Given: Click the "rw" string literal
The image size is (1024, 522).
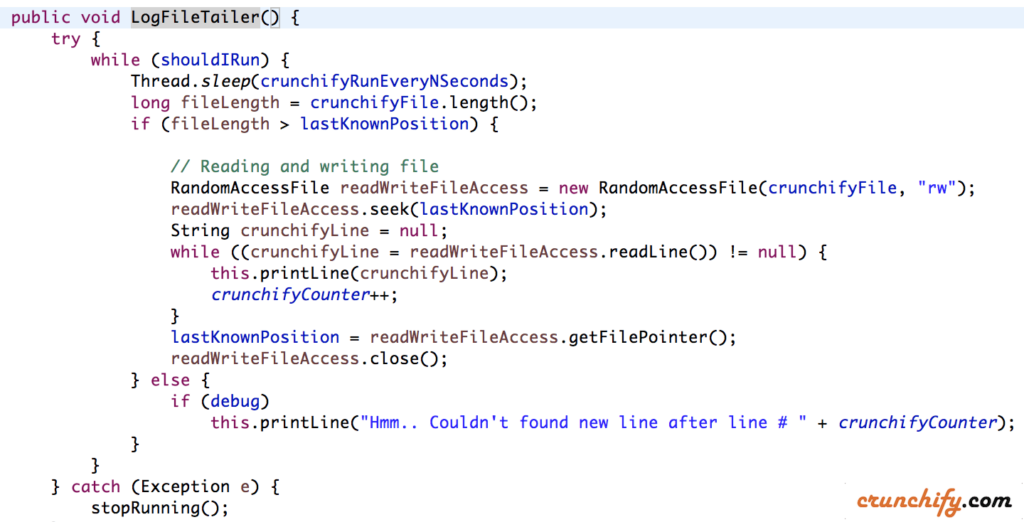Looking at the screenshot, I should (x=936, y=188).
